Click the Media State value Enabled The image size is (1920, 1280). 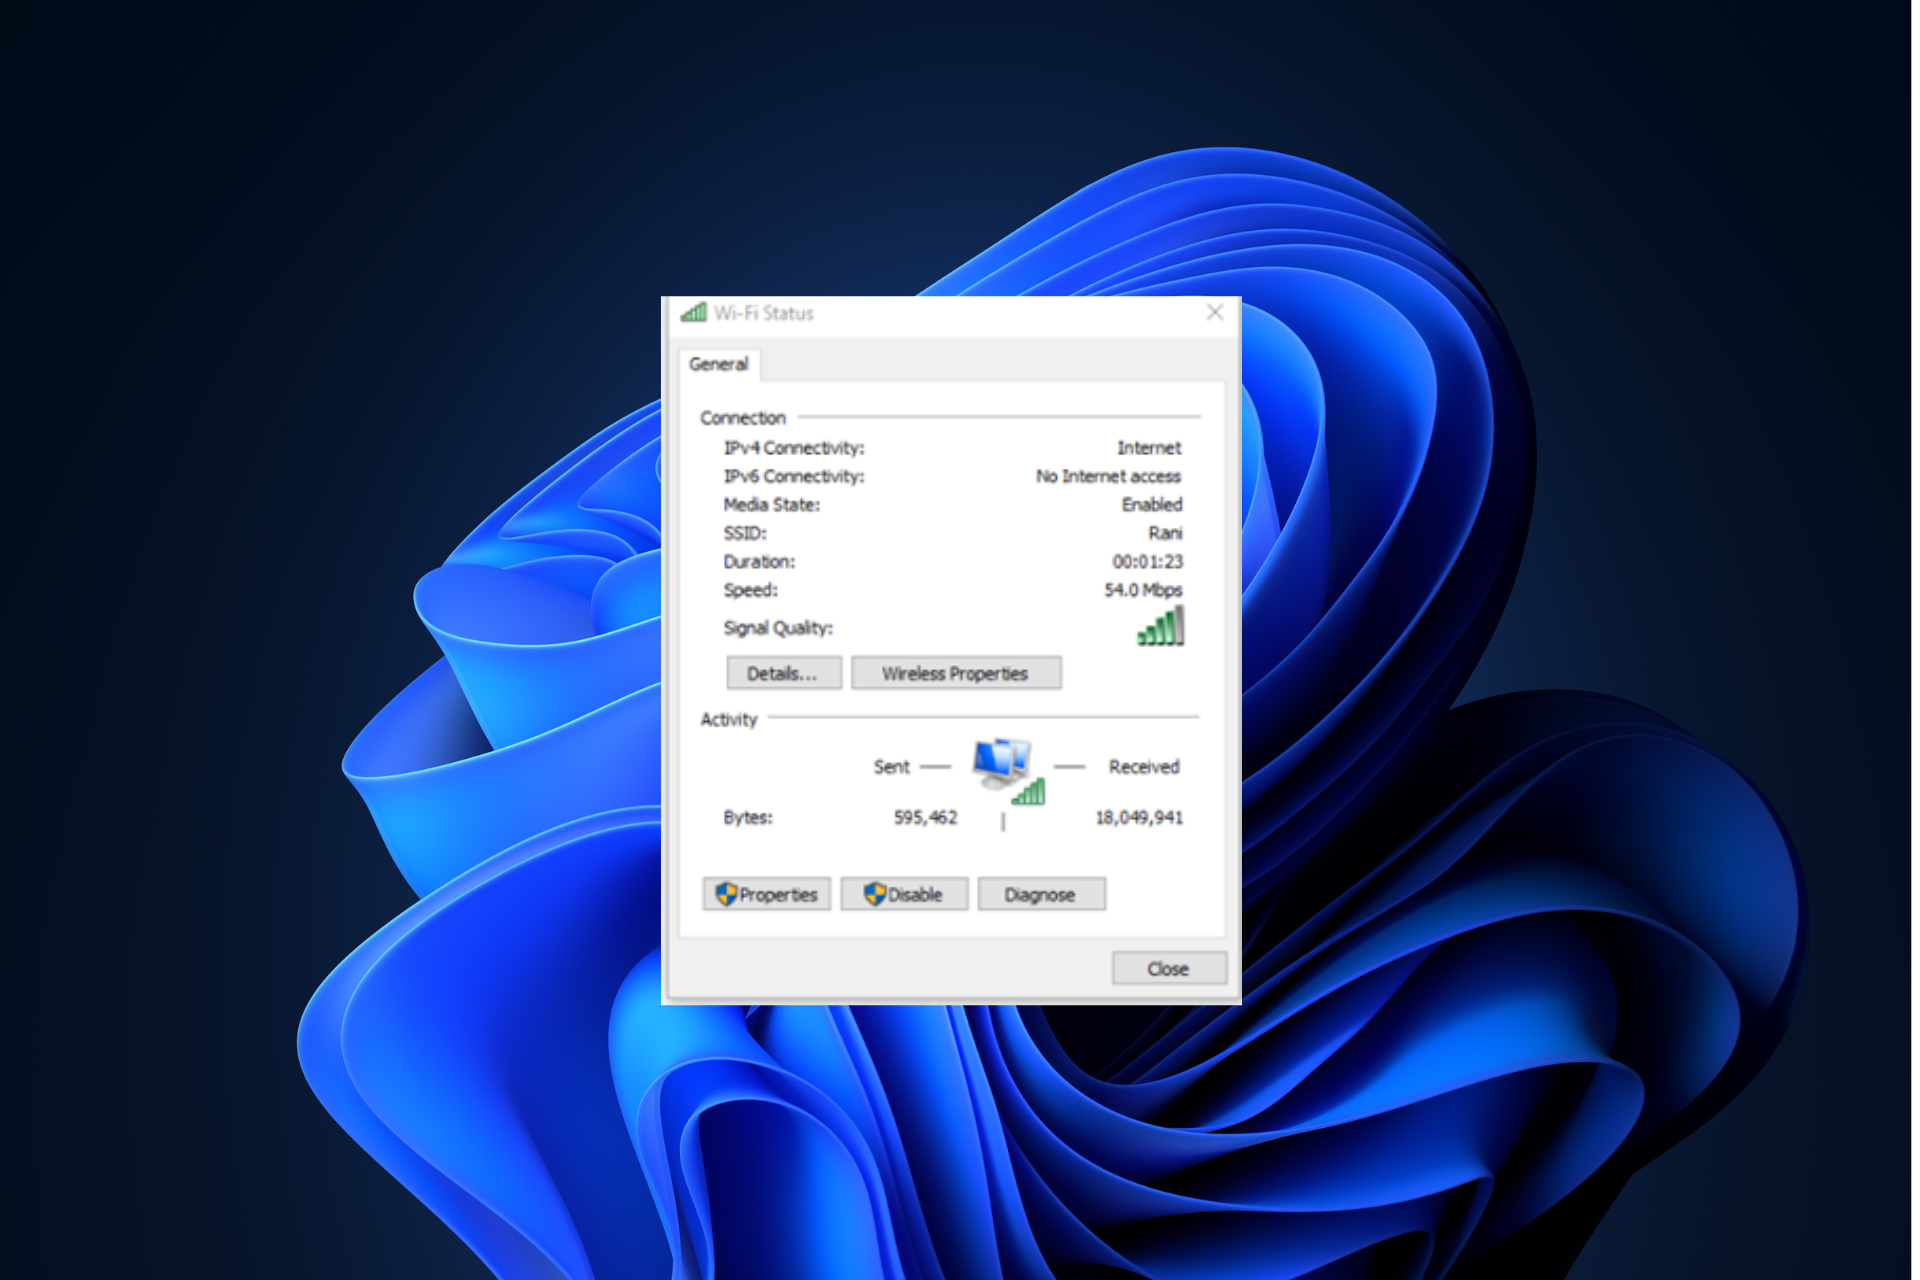[x=1152, y=504]
